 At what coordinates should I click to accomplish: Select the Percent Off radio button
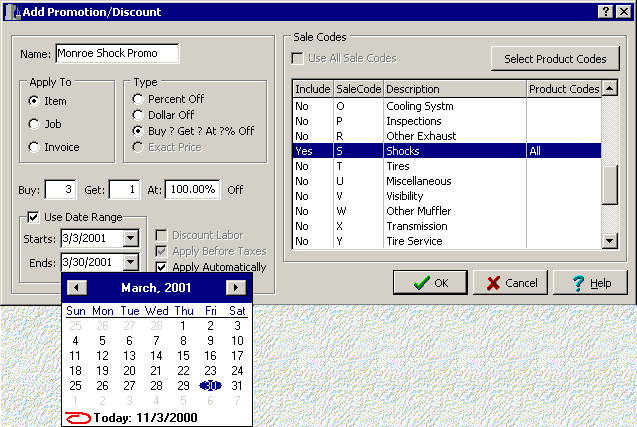pos(139,100)
